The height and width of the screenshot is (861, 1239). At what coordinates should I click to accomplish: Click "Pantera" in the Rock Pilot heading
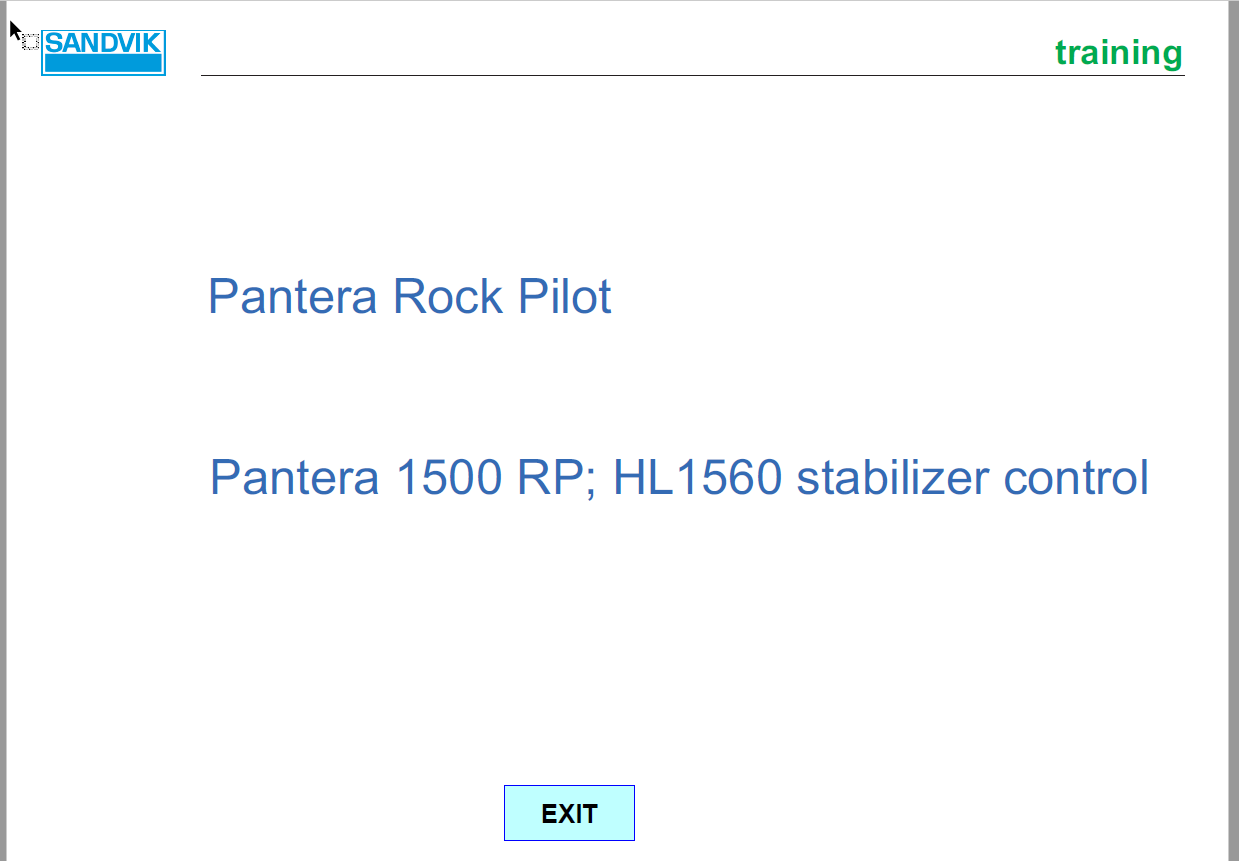(x=293, y=297)
